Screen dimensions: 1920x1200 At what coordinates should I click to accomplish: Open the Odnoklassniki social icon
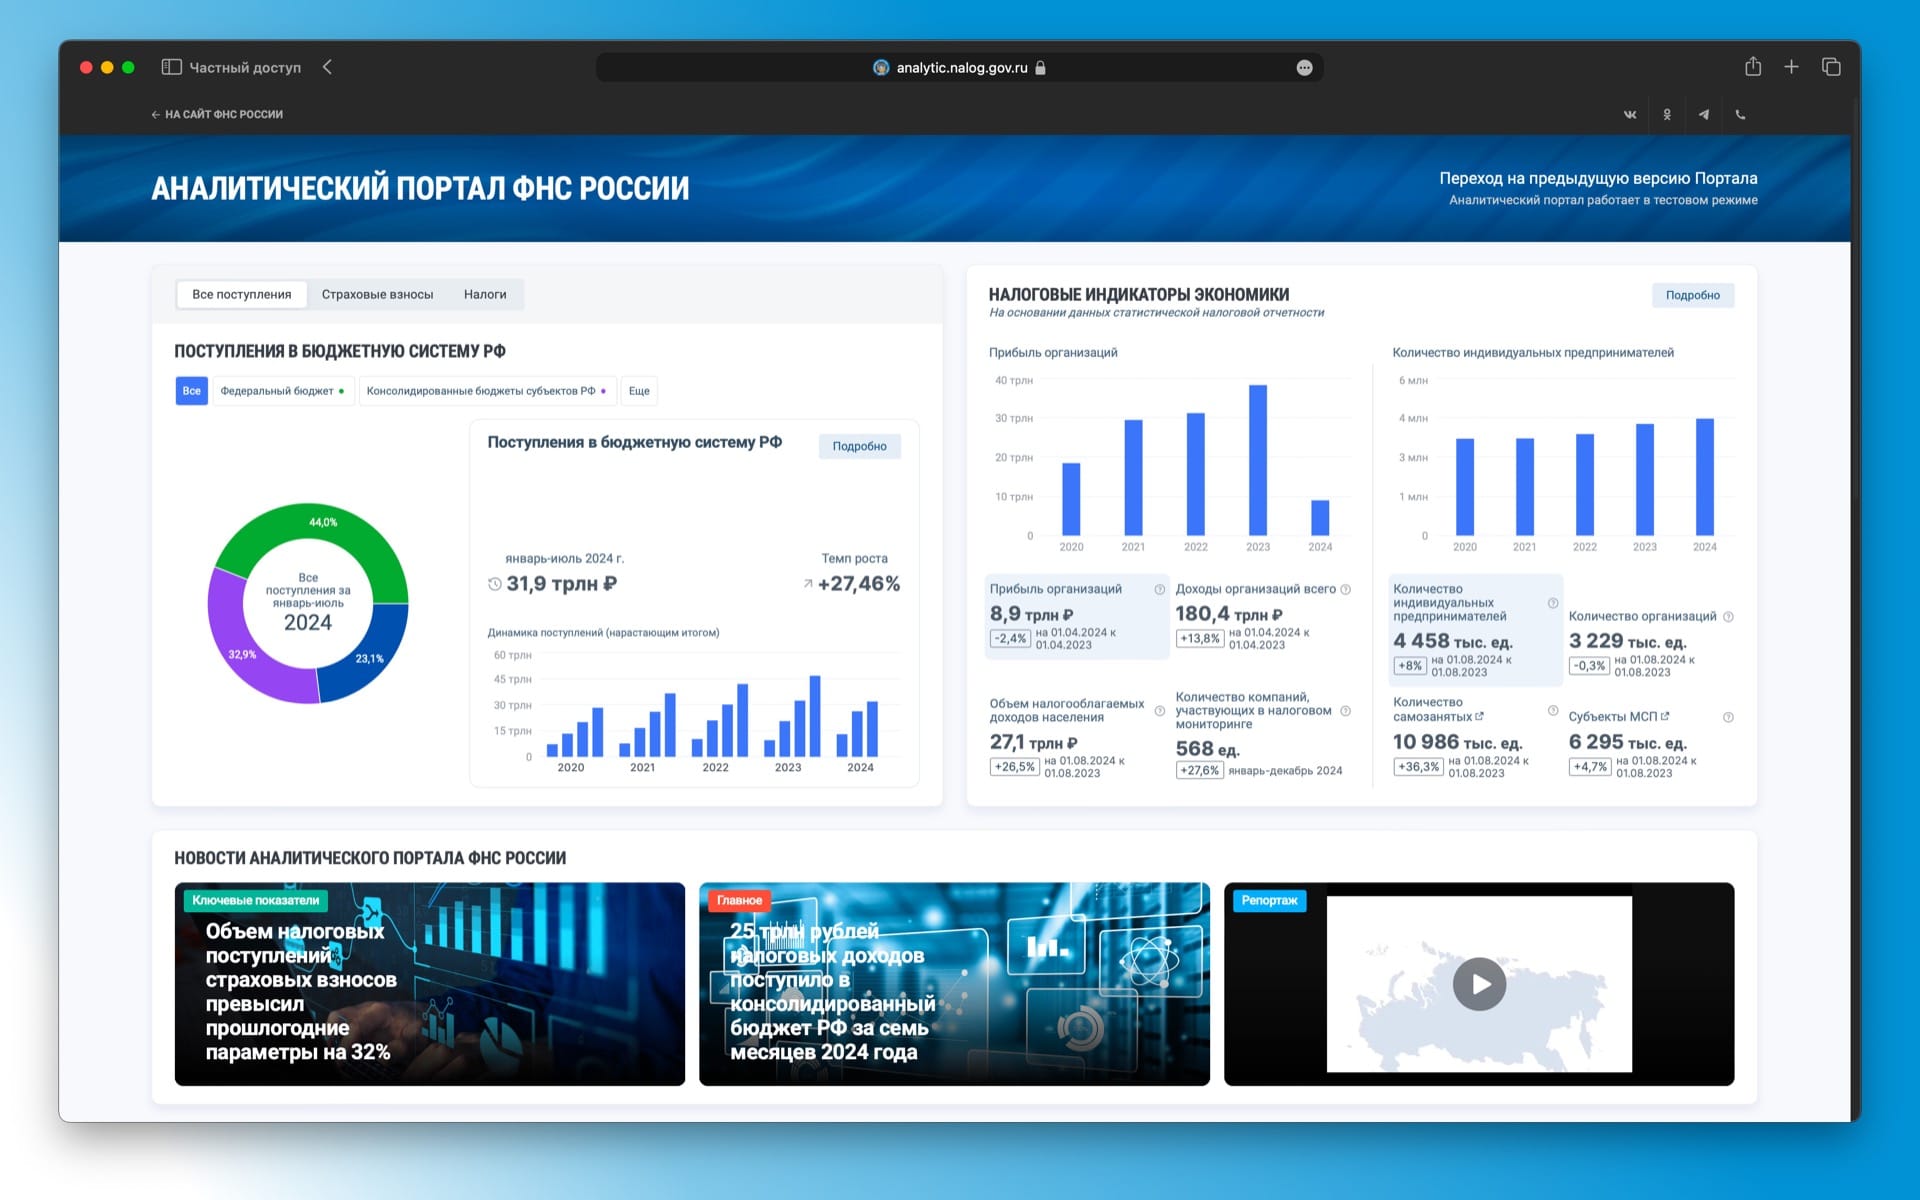pyautogui.click(x=1667, y=114)
